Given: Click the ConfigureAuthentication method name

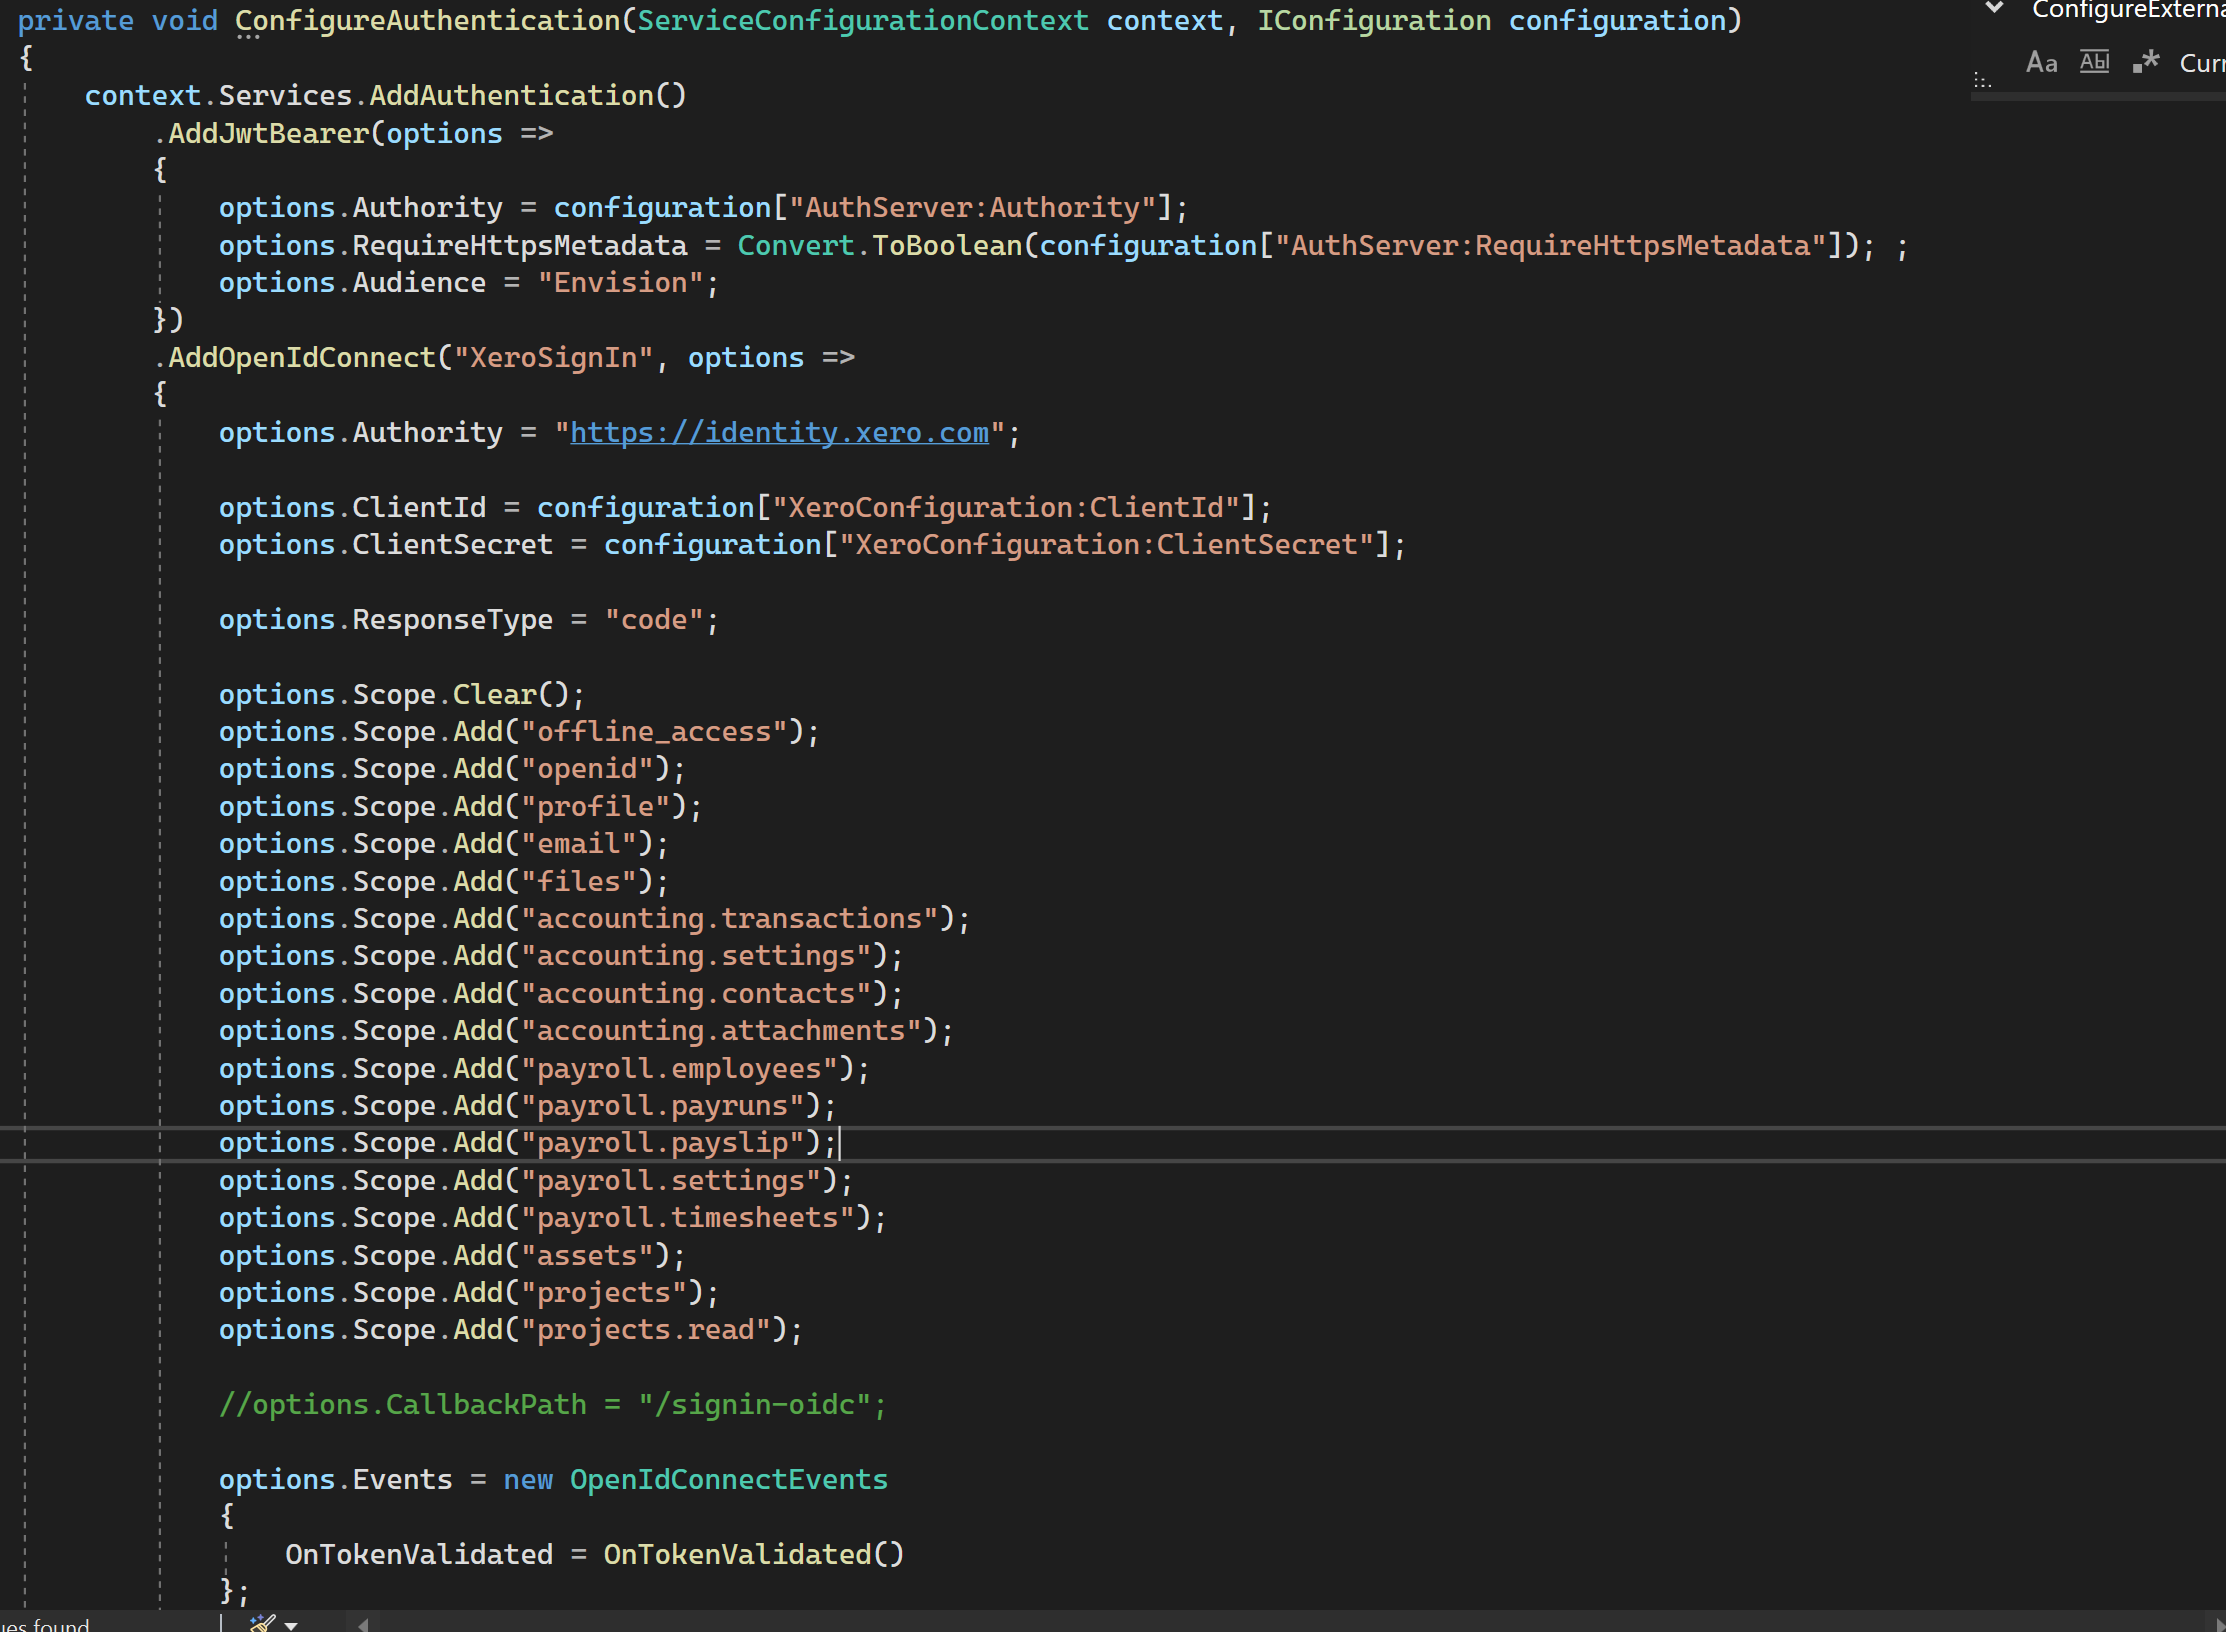Looking at the screenshot, I should [x=427, y=21].
